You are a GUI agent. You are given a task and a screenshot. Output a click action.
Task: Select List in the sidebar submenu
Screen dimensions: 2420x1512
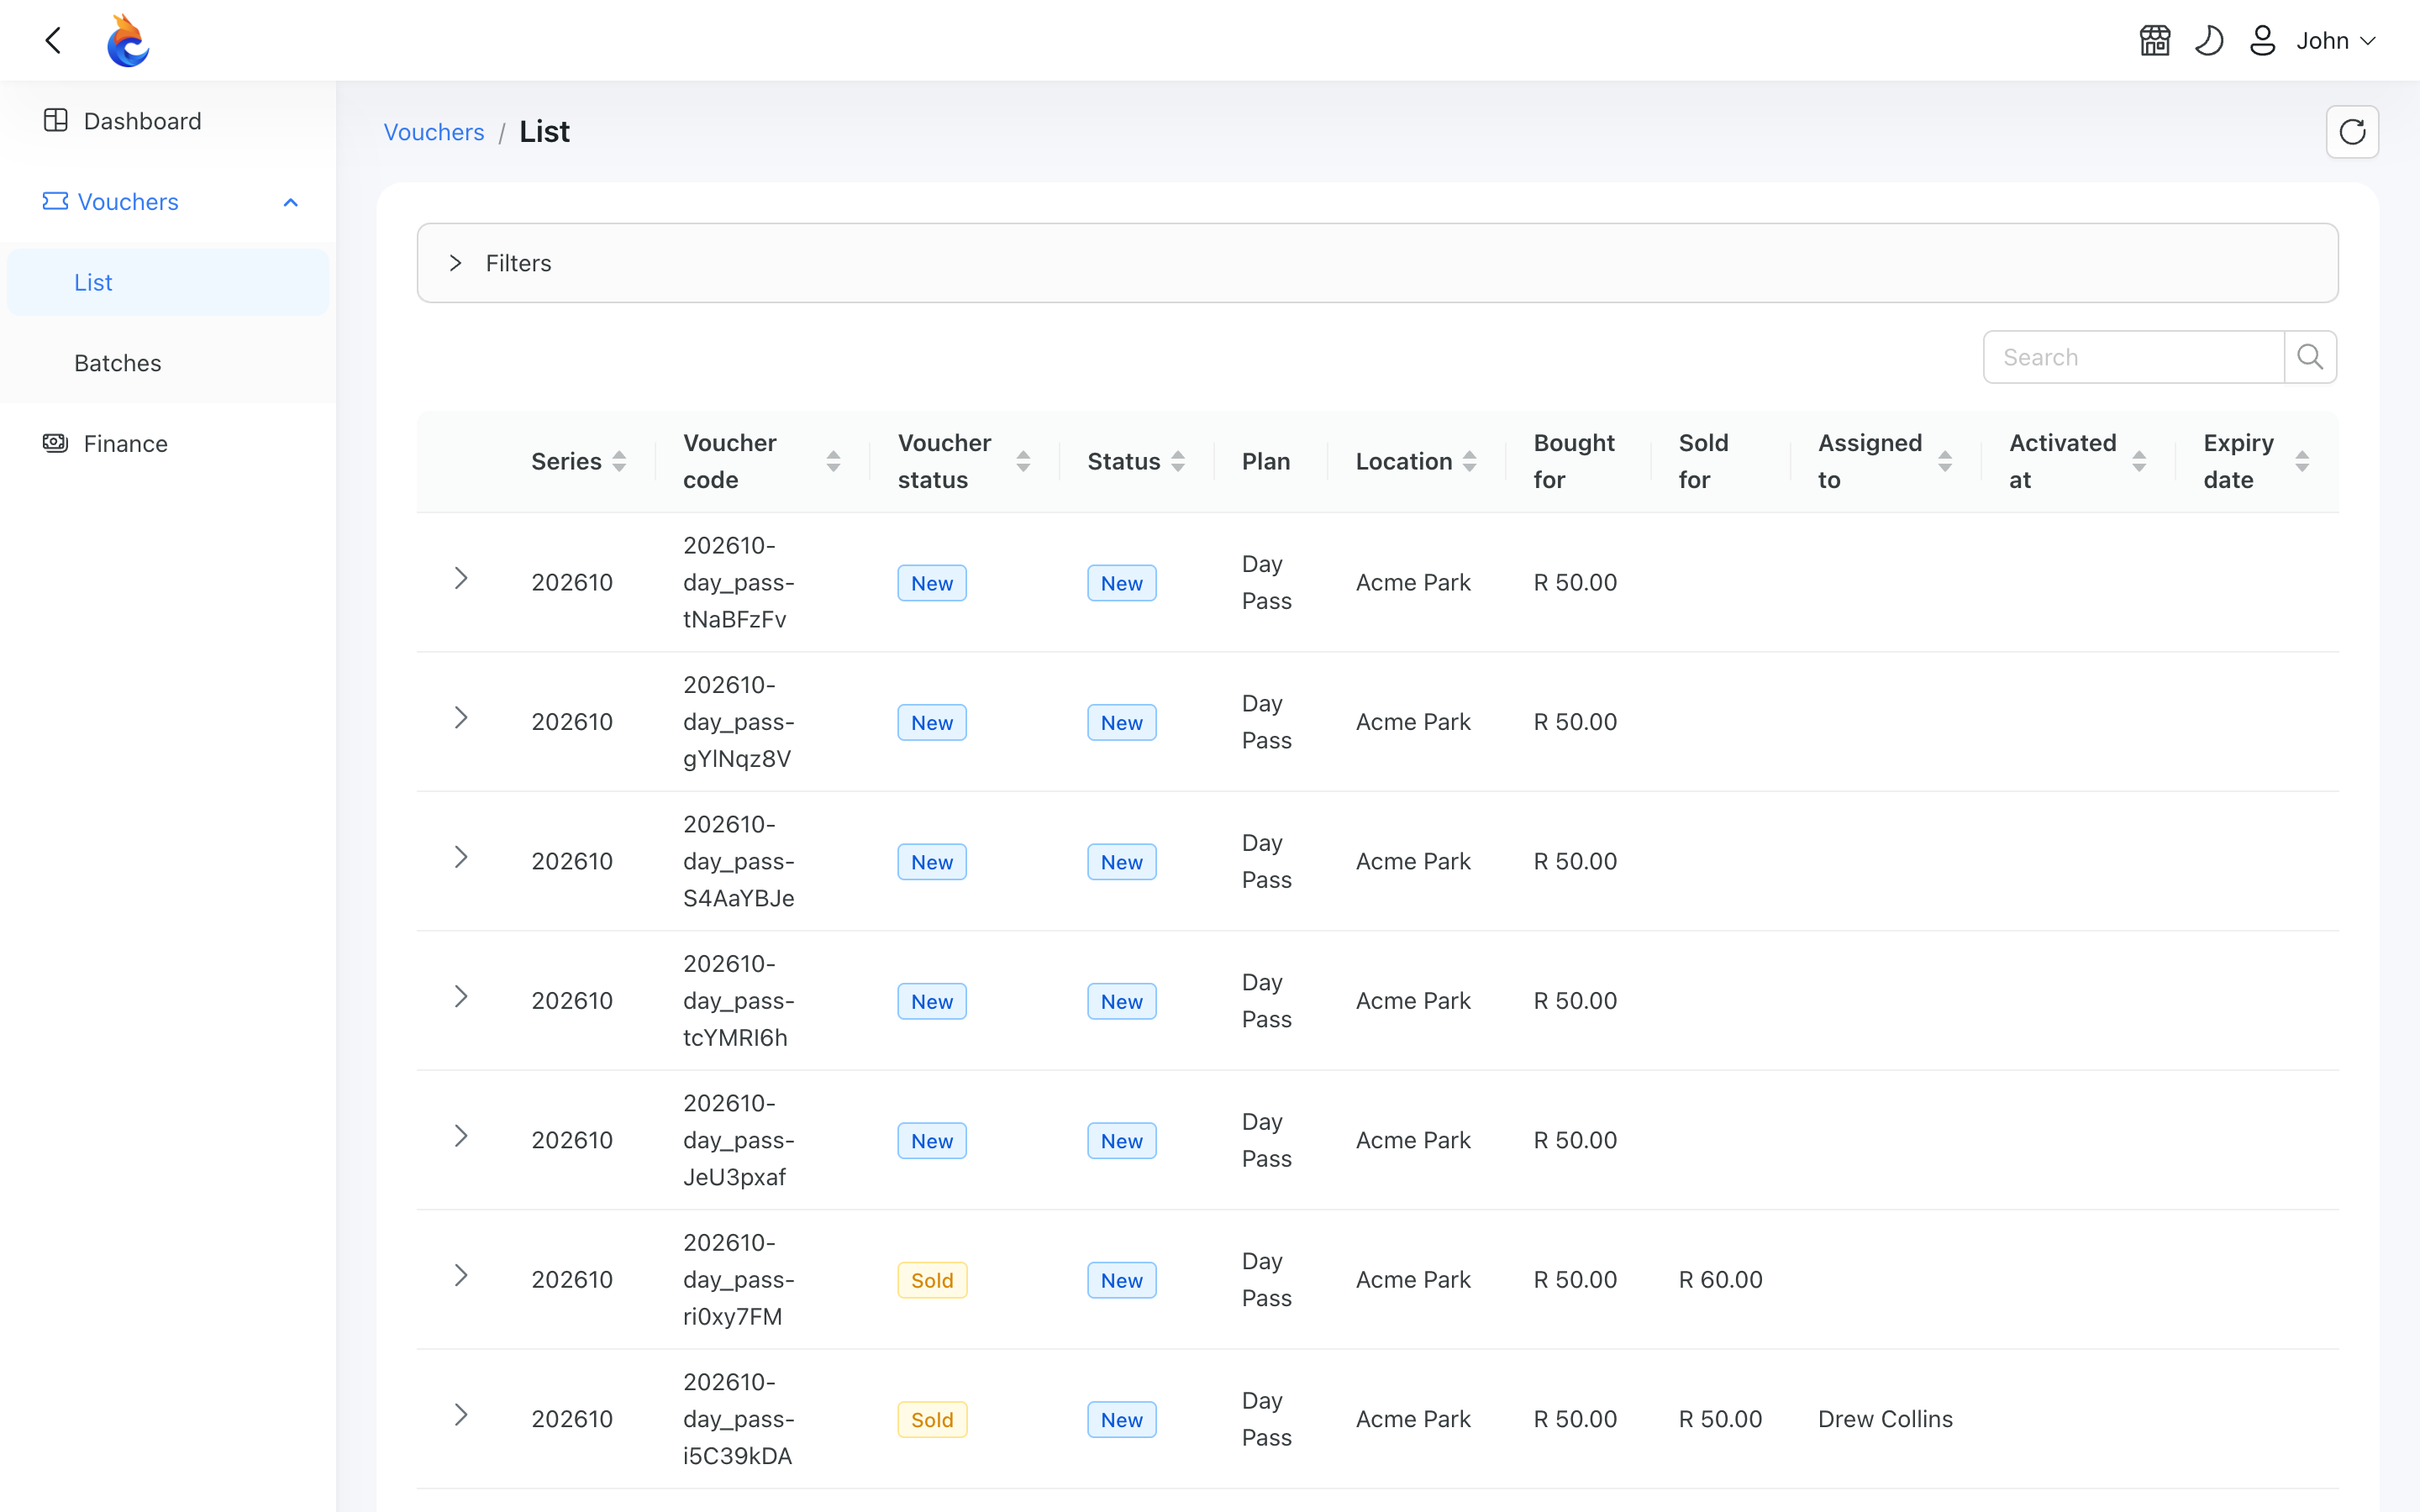(168, 282)
